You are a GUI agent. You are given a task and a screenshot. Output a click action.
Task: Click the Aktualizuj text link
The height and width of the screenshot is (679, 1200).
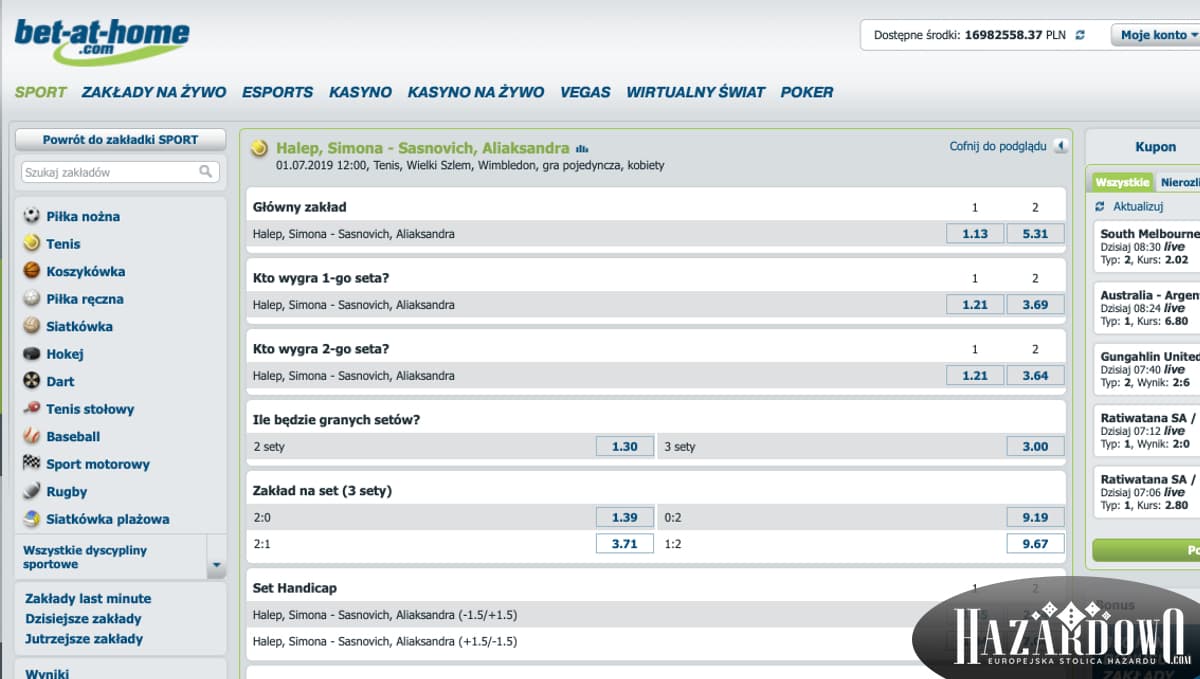(x=1138, y=206)
